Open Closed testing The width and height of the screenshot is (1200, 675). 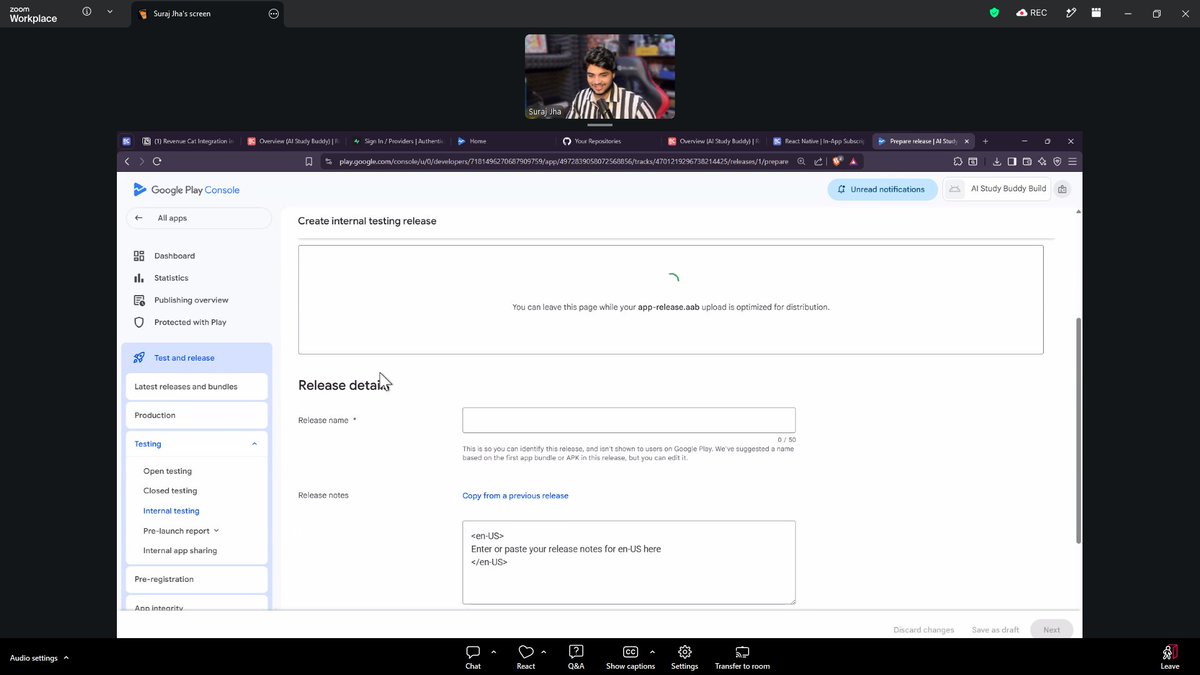(x=170, y=491)
